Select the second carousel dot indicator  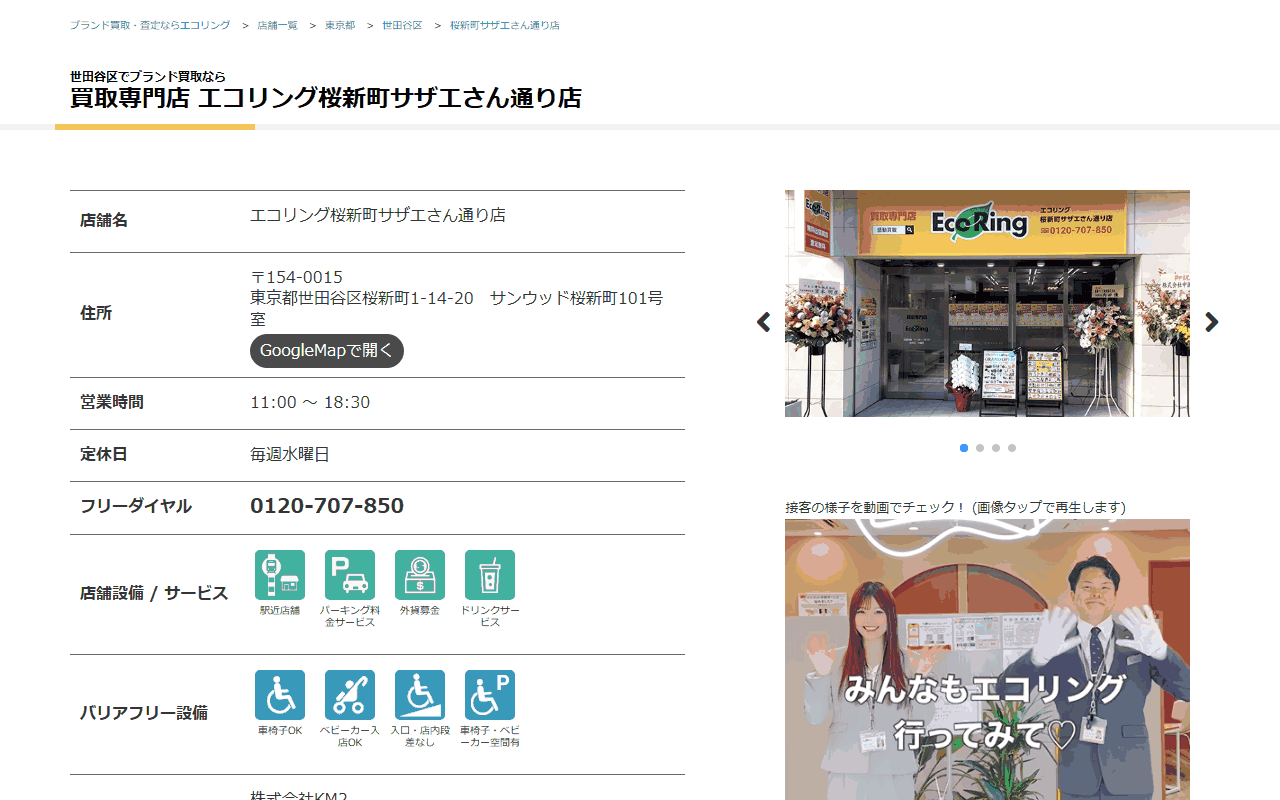pos(980,448)
